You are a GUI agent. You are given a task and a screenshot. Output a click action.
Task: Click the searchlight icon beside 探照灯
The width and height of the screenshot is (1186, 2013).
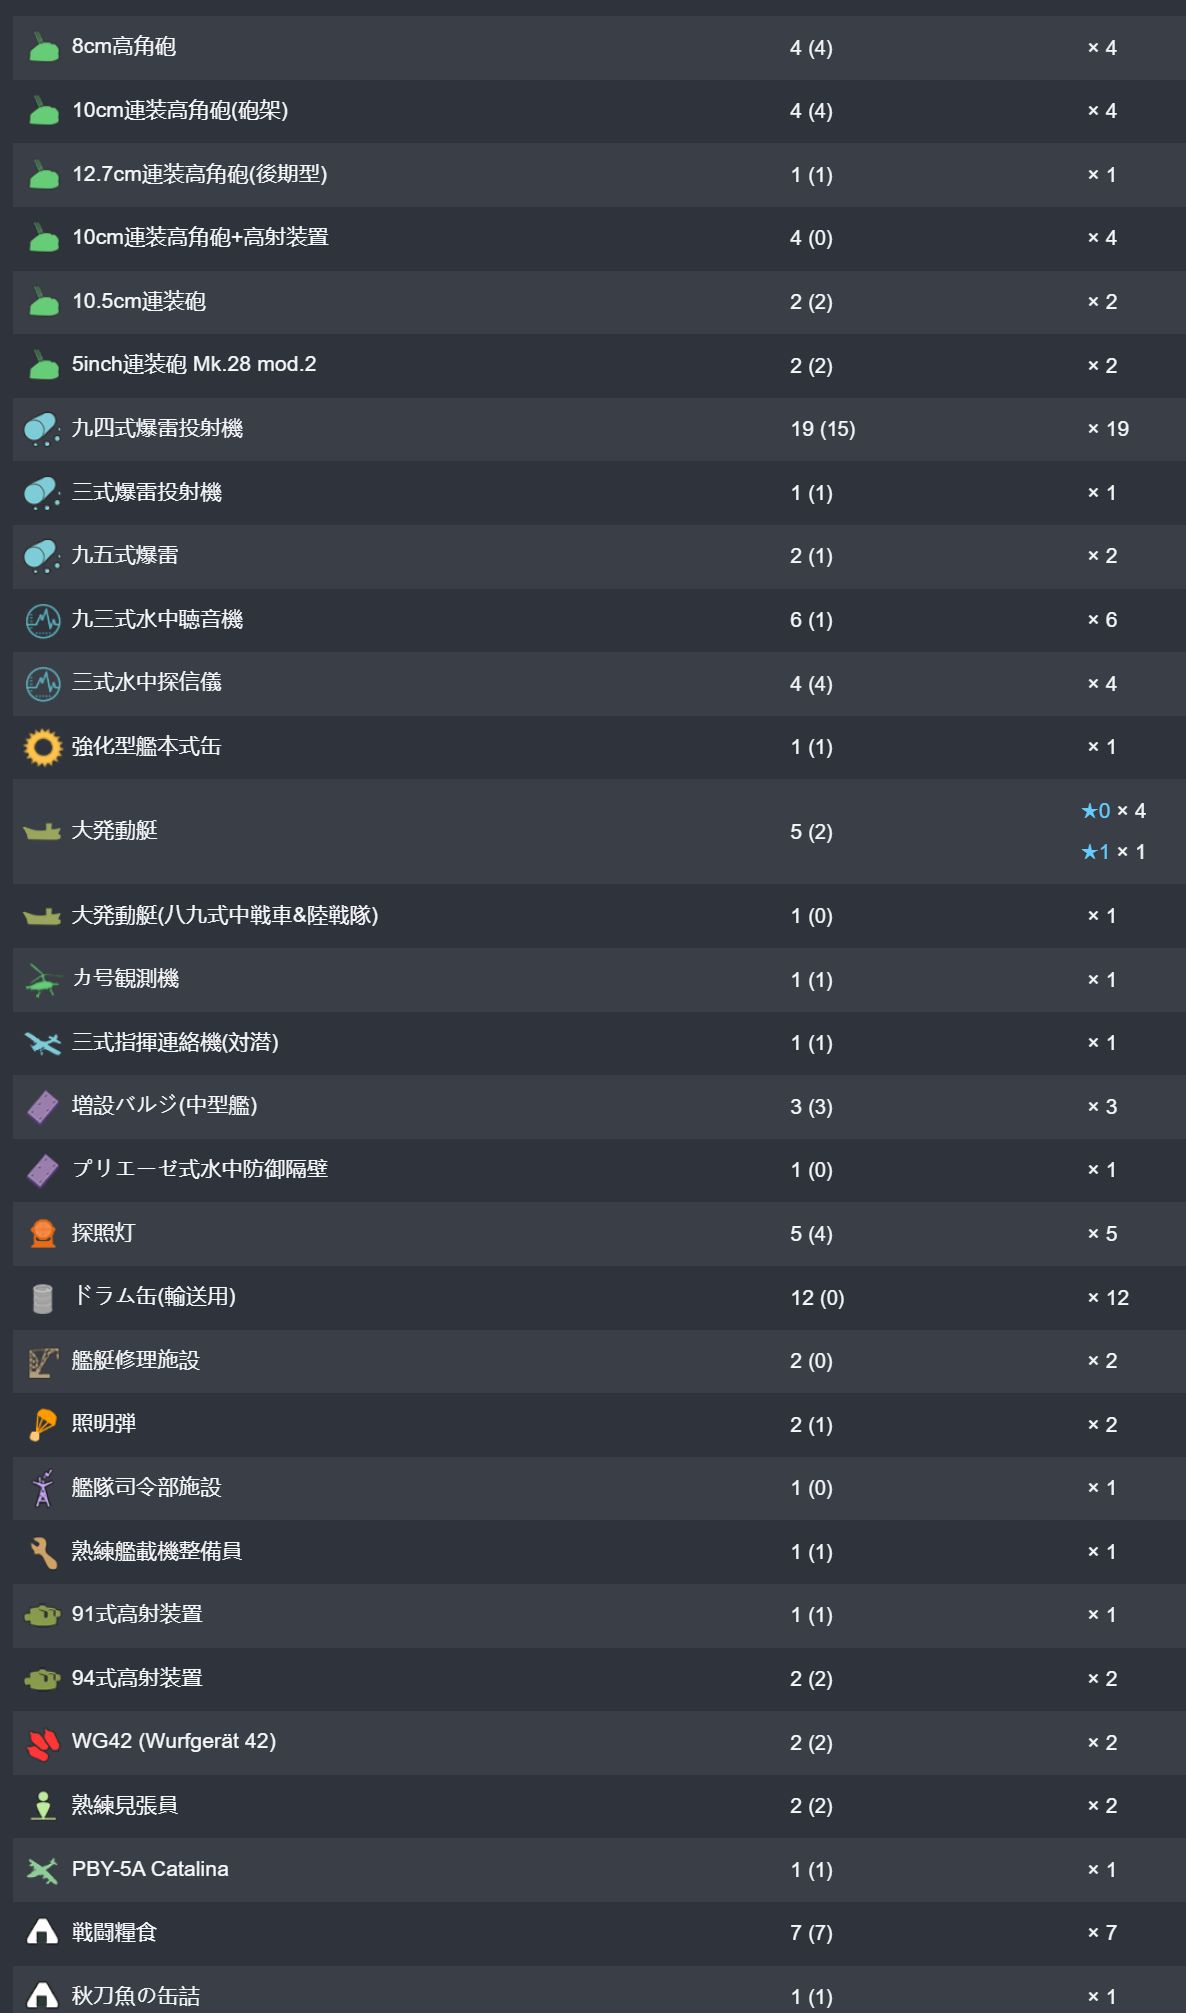click(x=42, y=1234)
